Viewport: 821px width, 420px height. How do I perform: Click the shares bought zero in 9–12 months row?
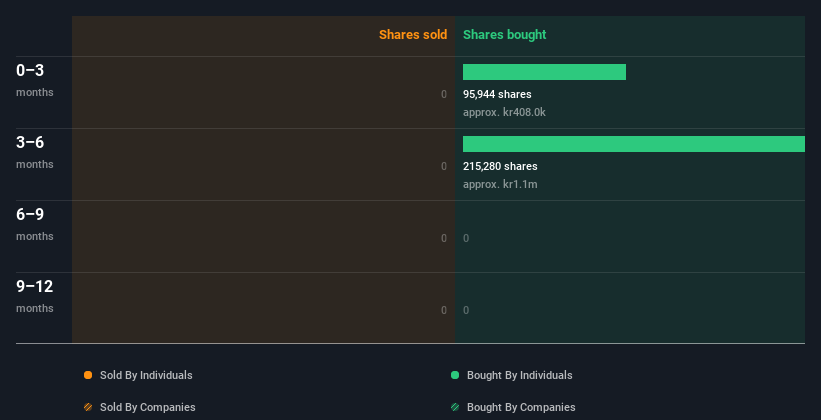pyautogui.click(x=466, y=311)
